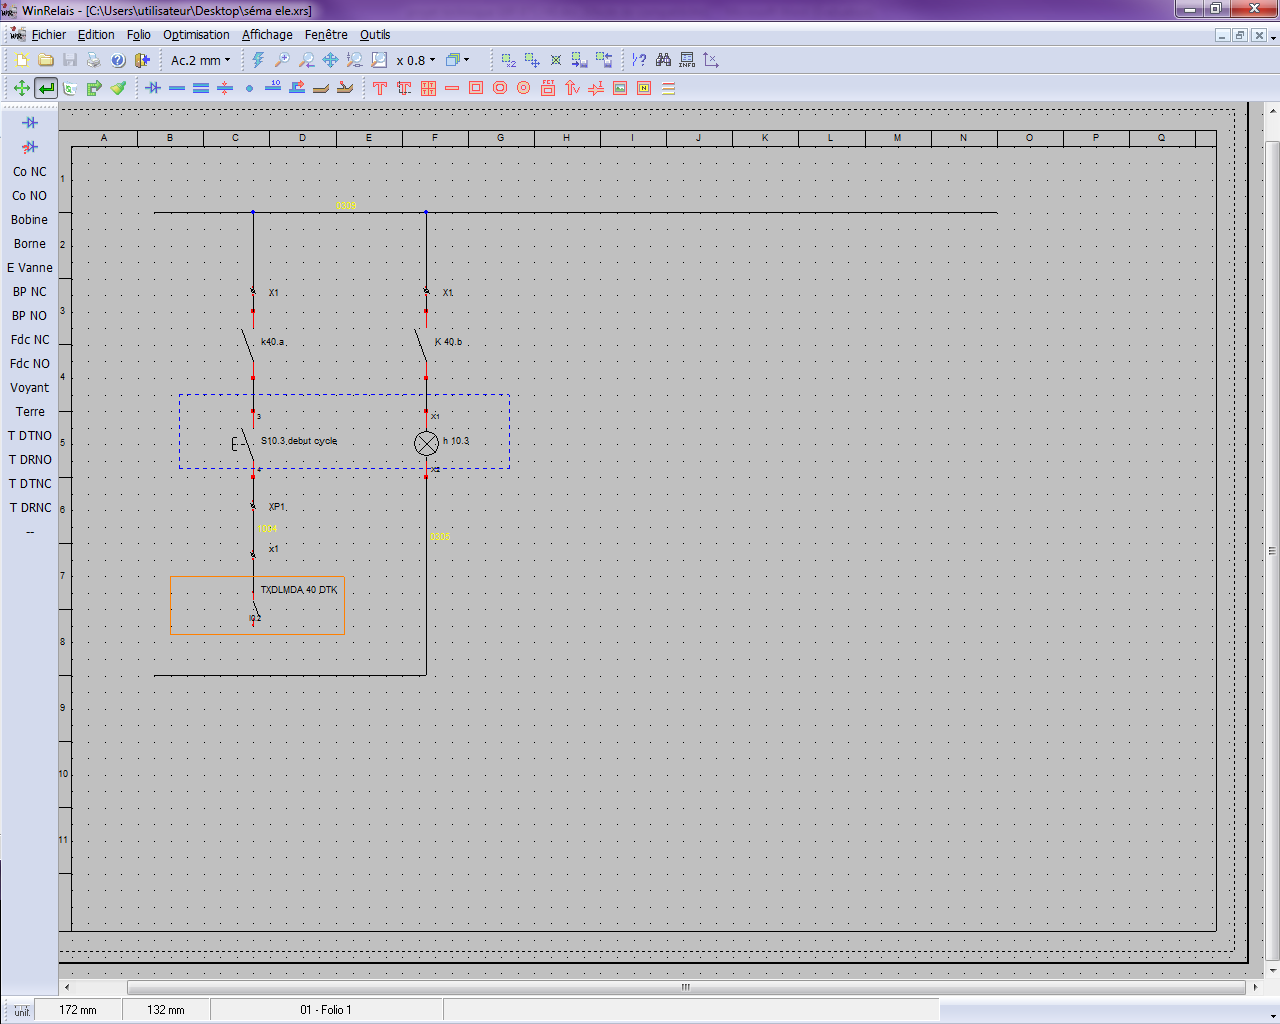Viewport: 1280px width, 1024px height.
Task: Toggle the green return arrow mode button
Action: point(46,88)
